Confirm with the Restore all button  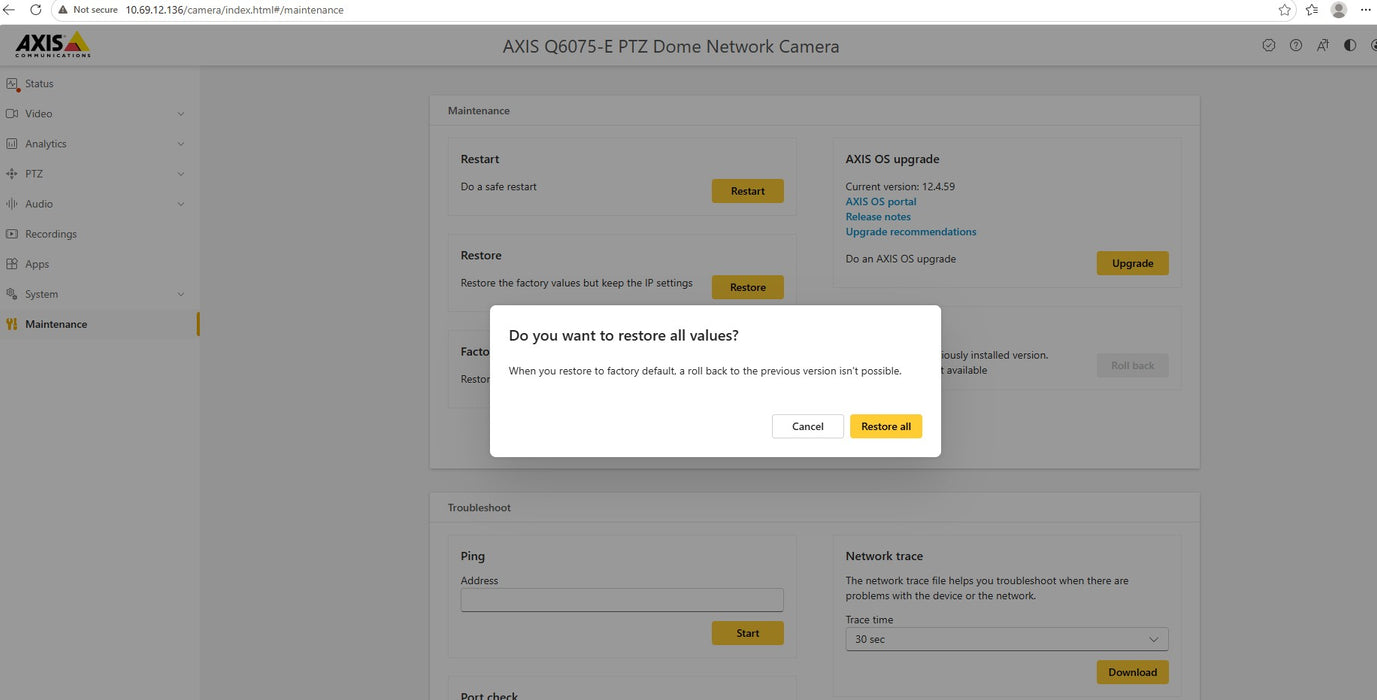click(886, 426)
